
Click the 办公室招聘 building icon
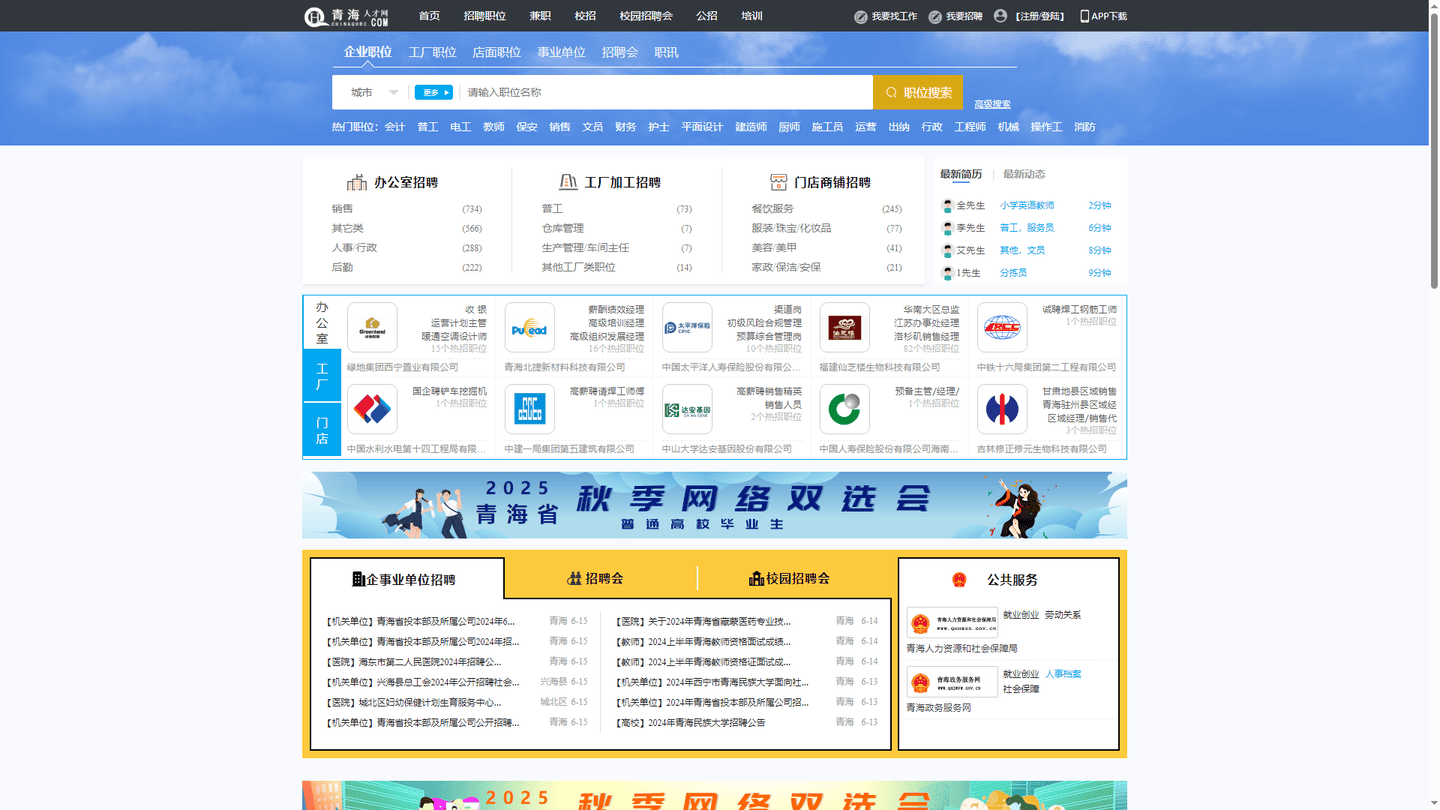click(x=357, y=182)
